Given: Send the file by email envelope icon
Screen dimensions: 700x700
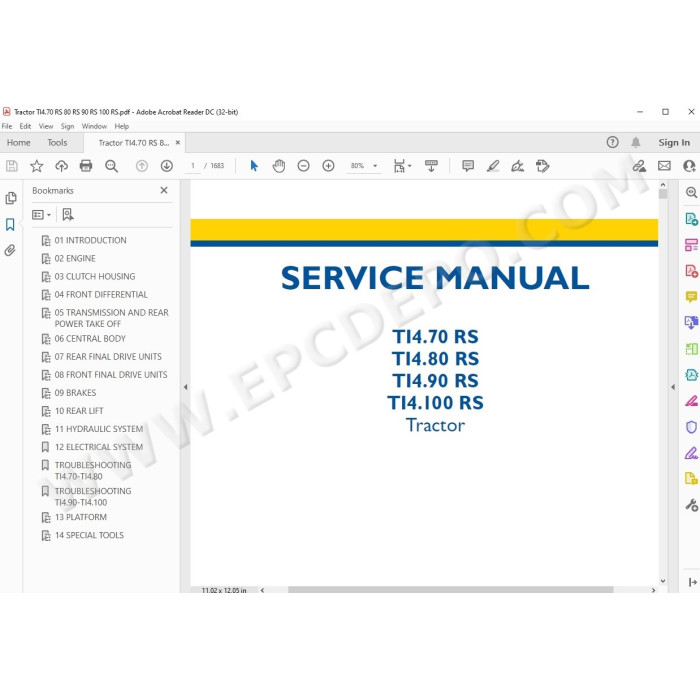Looking at the screenshot, I should point(664,166).
